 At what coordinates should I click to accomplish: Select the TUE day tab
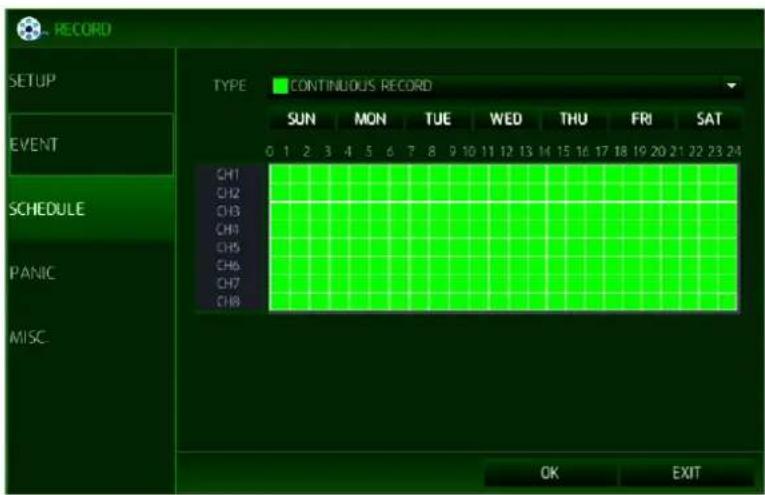(x=438, y=119)
